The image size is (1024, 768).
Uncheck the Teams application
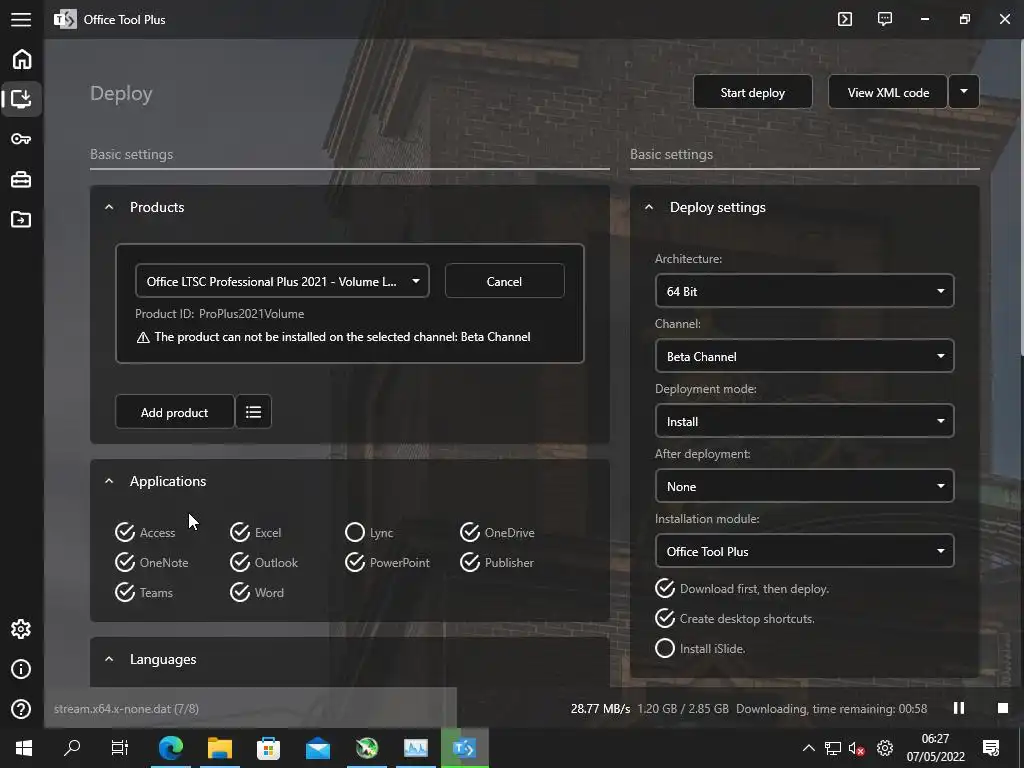144,592
